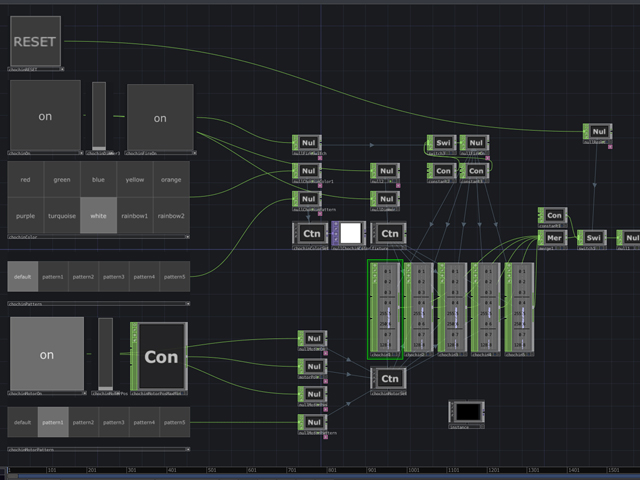Choose default in chochinMotorPattern row
640x480 pixels.
[22, 422]
